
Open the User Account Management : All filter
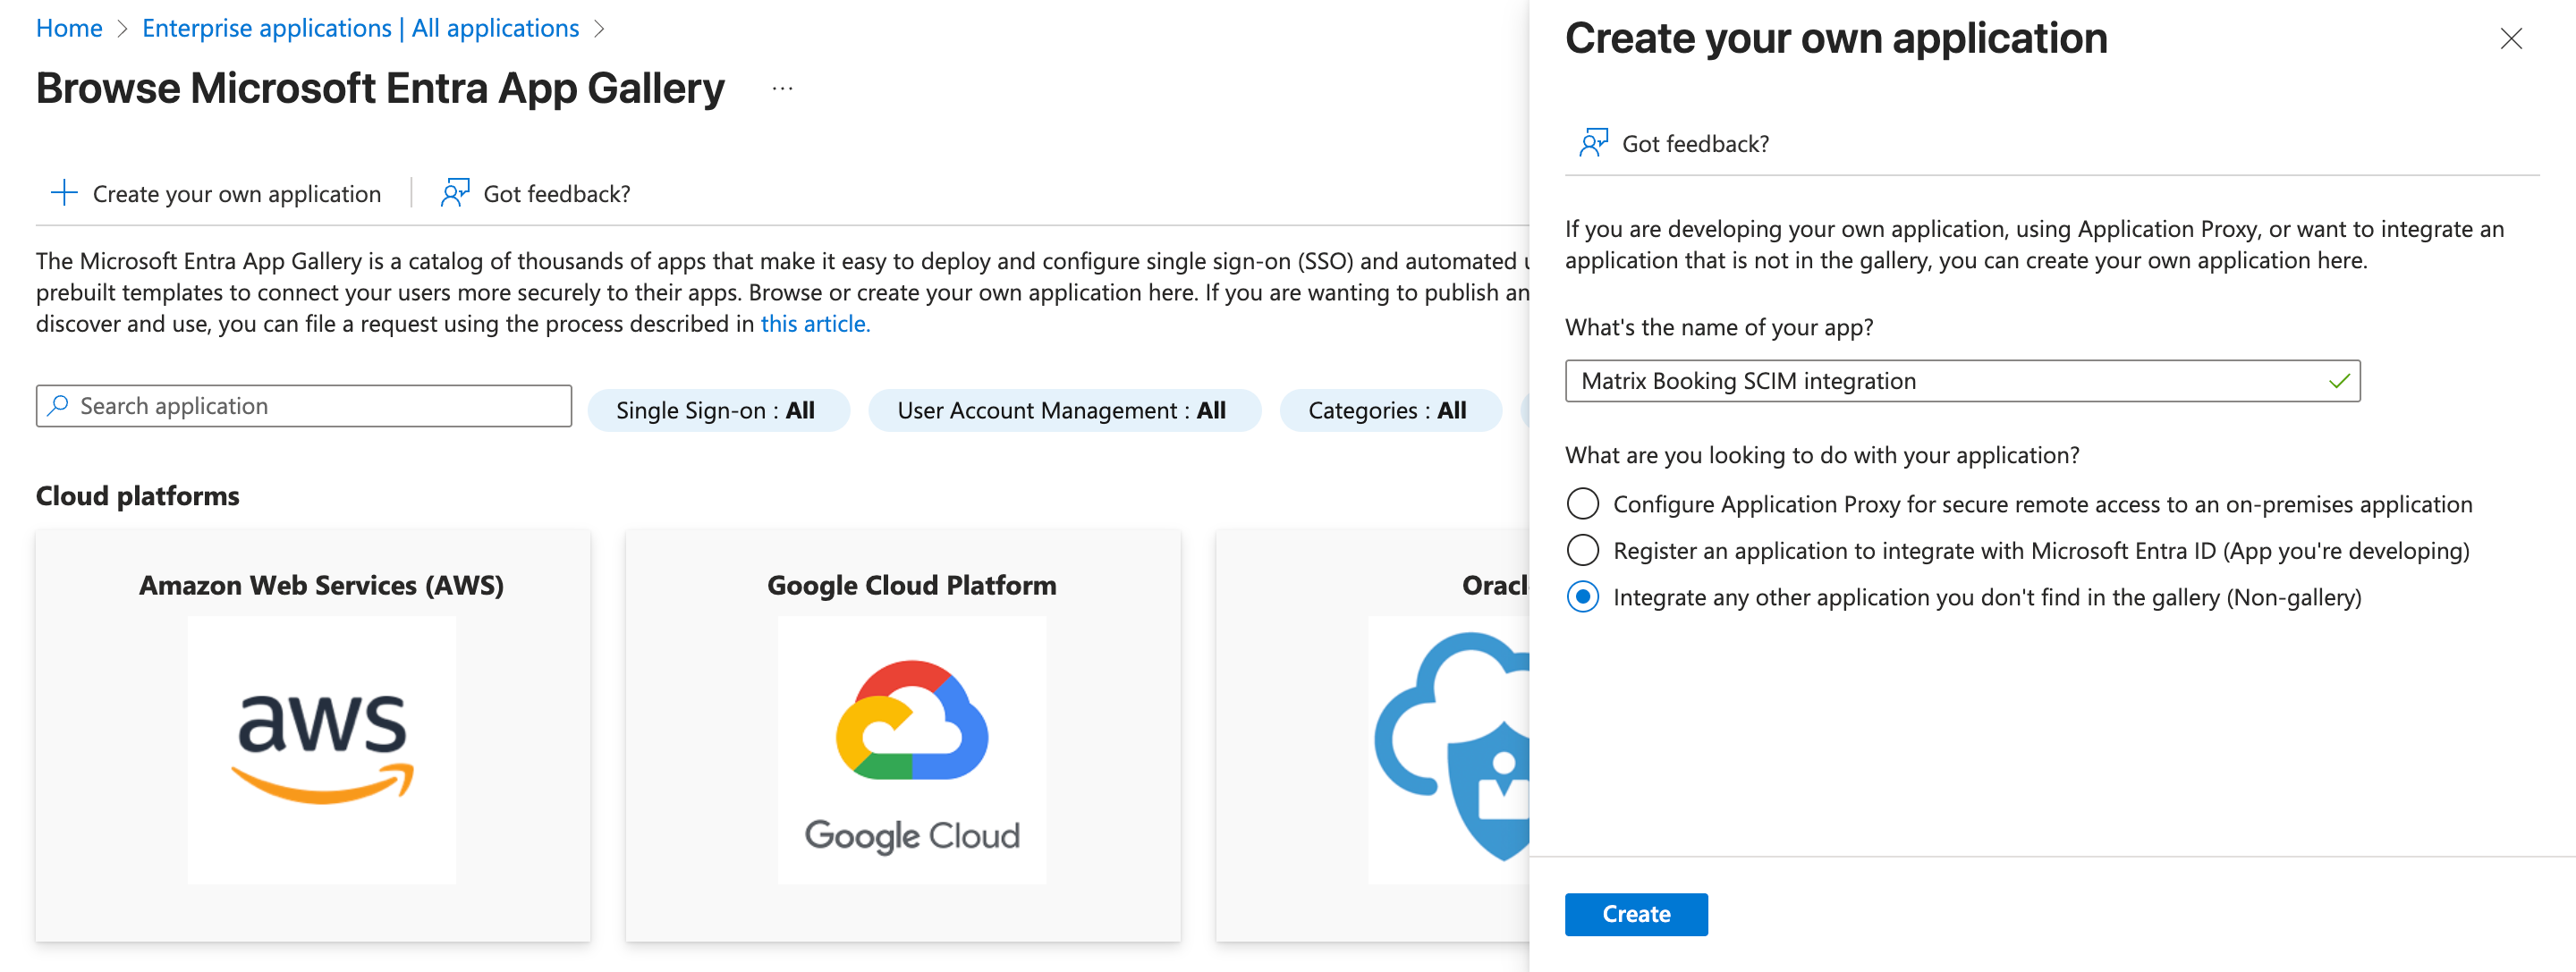pos(1064,410)
